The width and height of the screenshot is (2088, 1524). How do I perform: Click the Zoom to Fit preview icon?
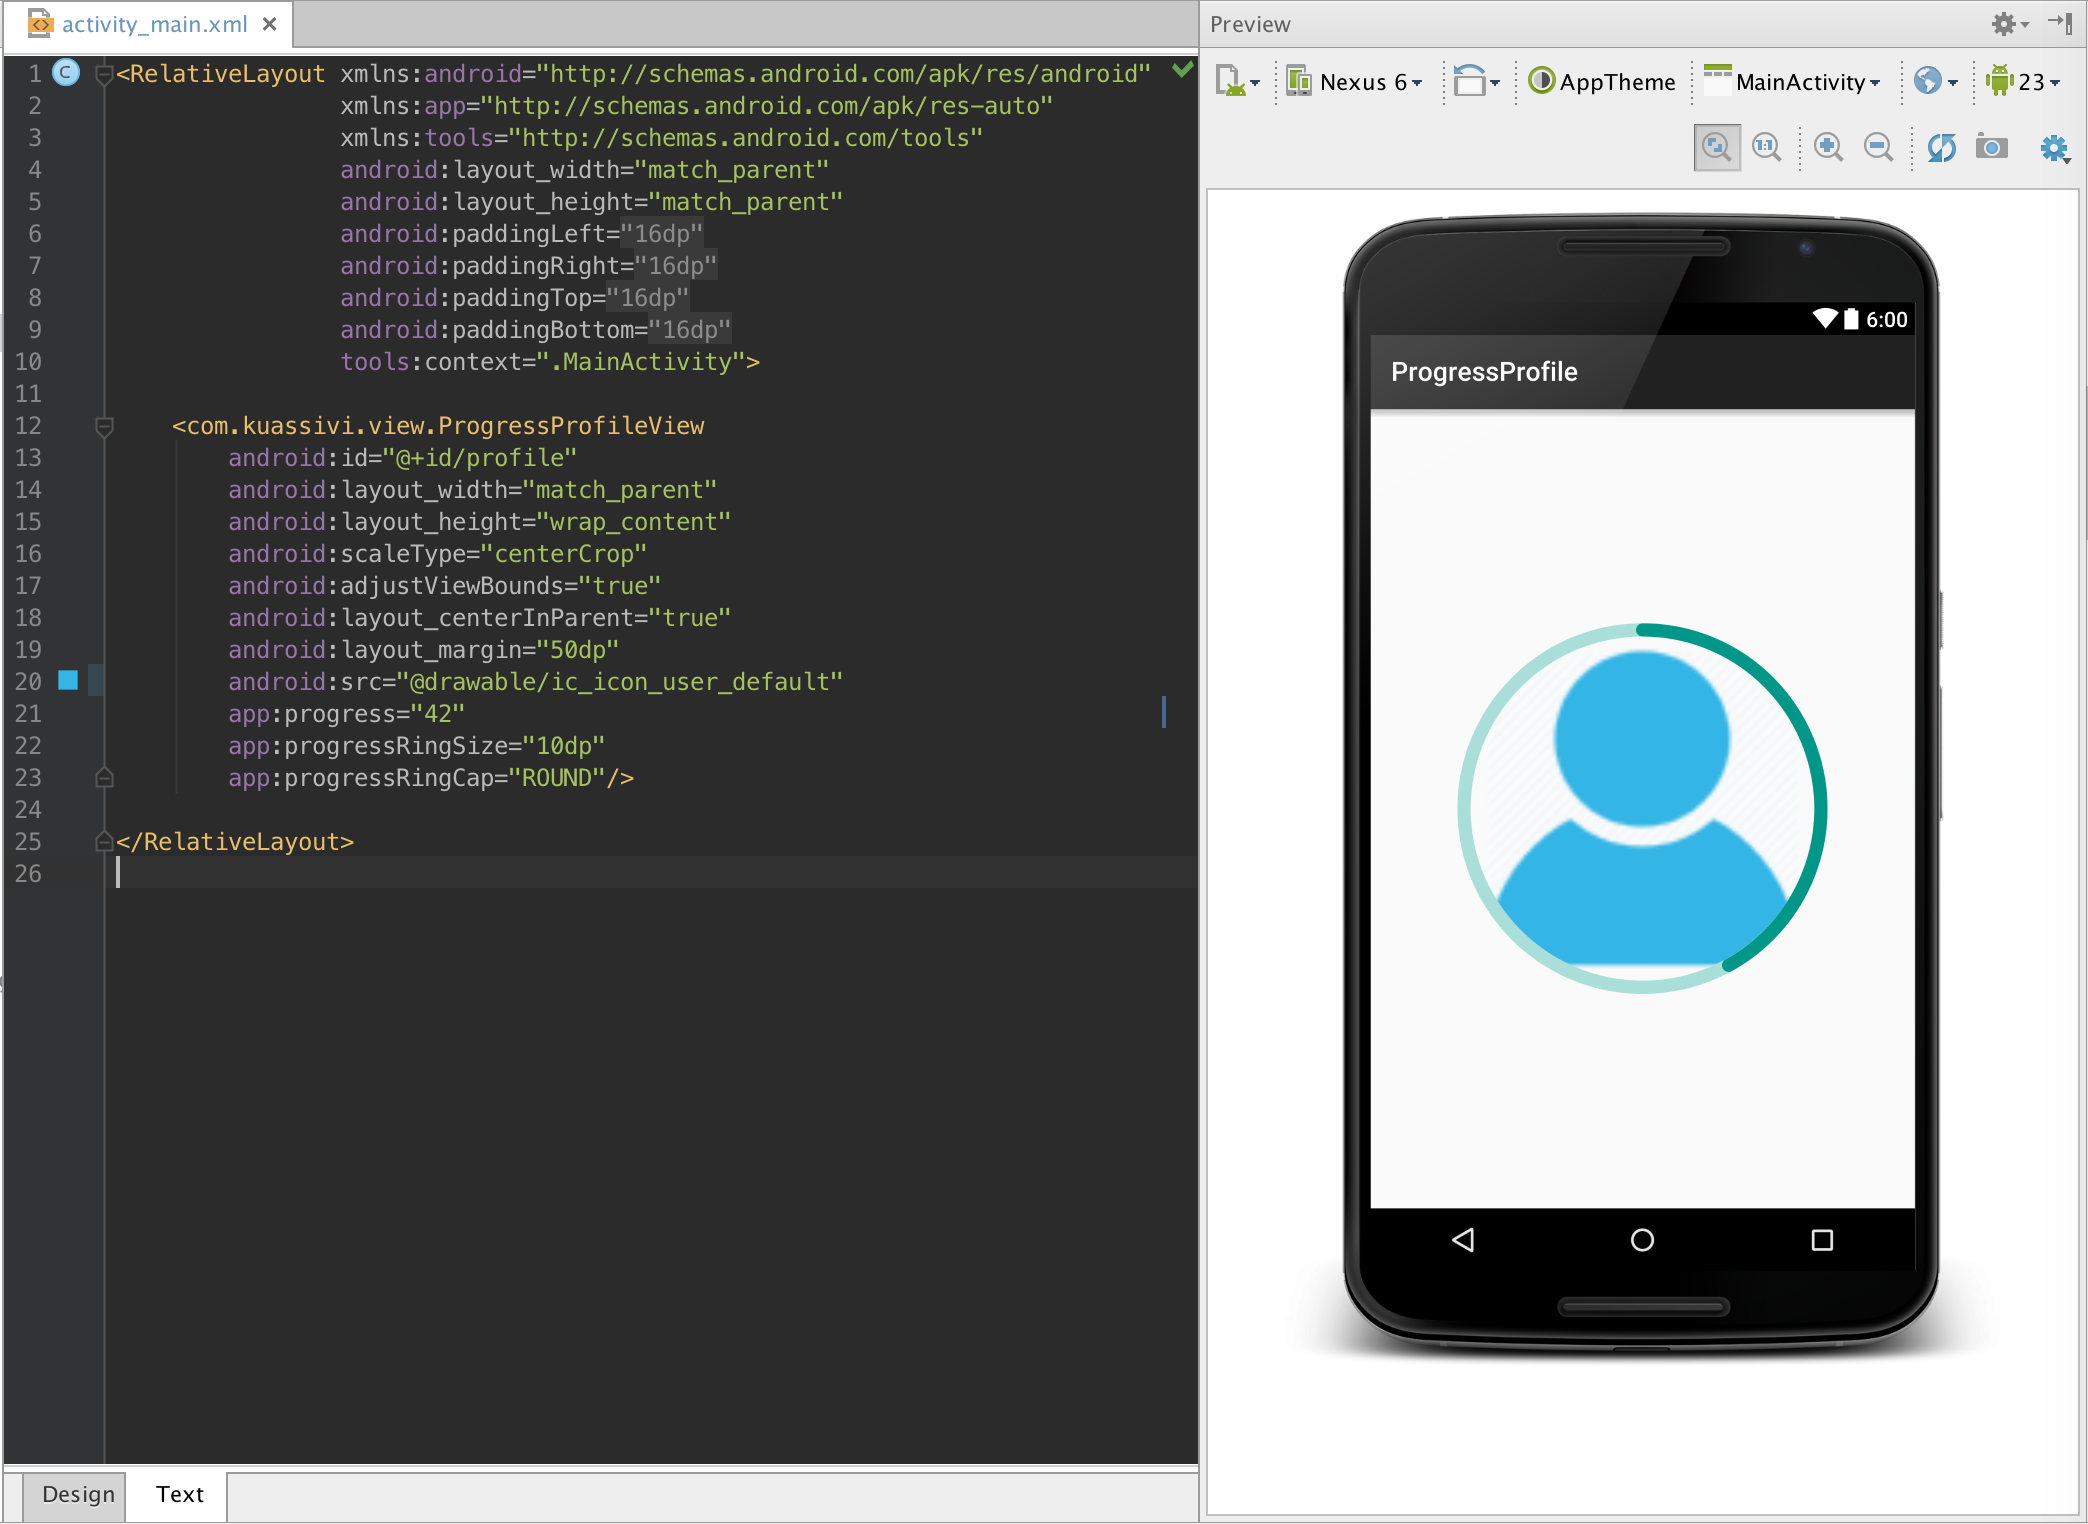click(x=1716, y=148)
